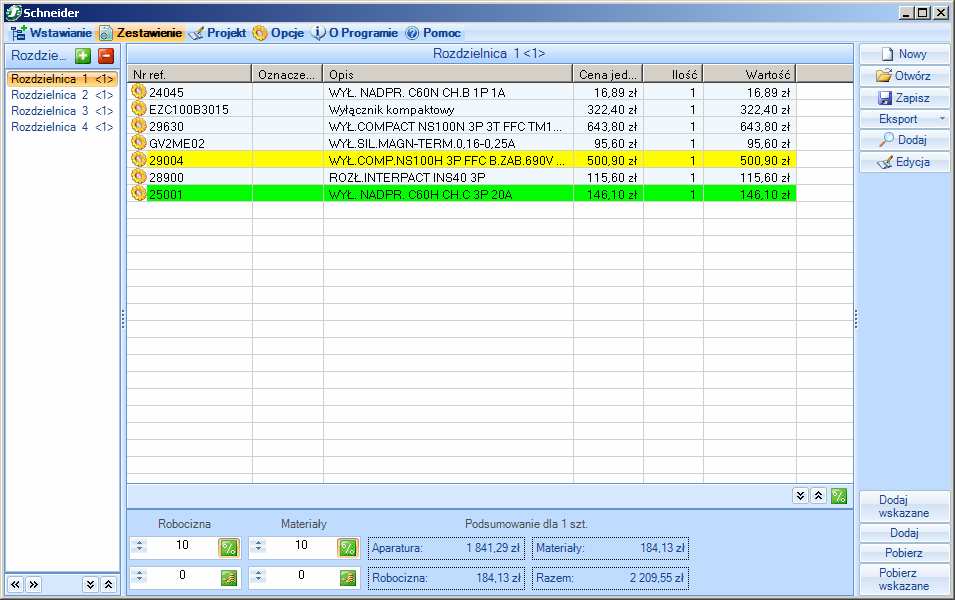Click the Aparatura summary '1 841,29 zł'

click(x=493, y=548)
